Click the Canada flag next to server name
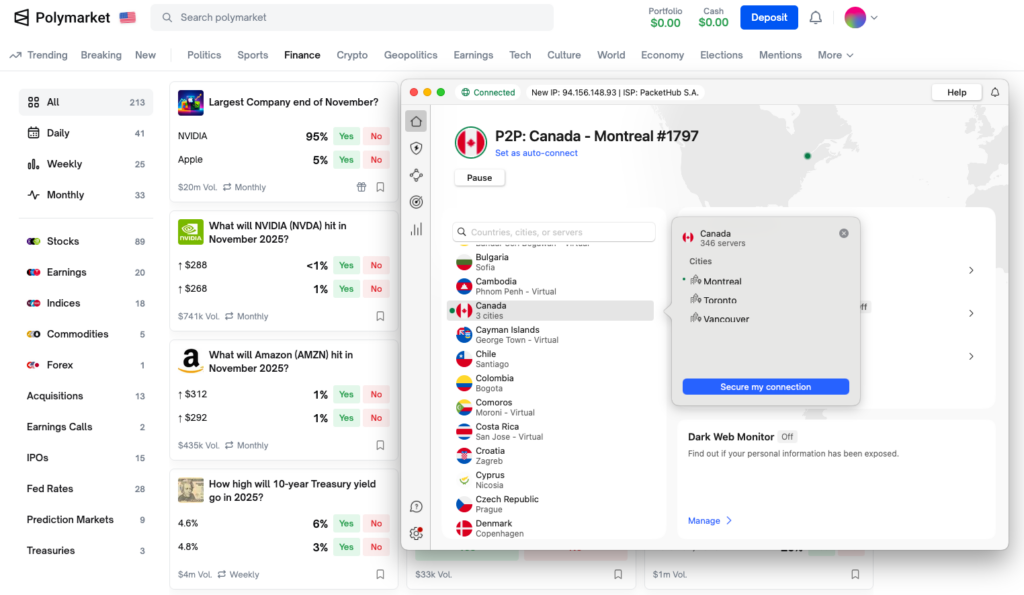 471,142
